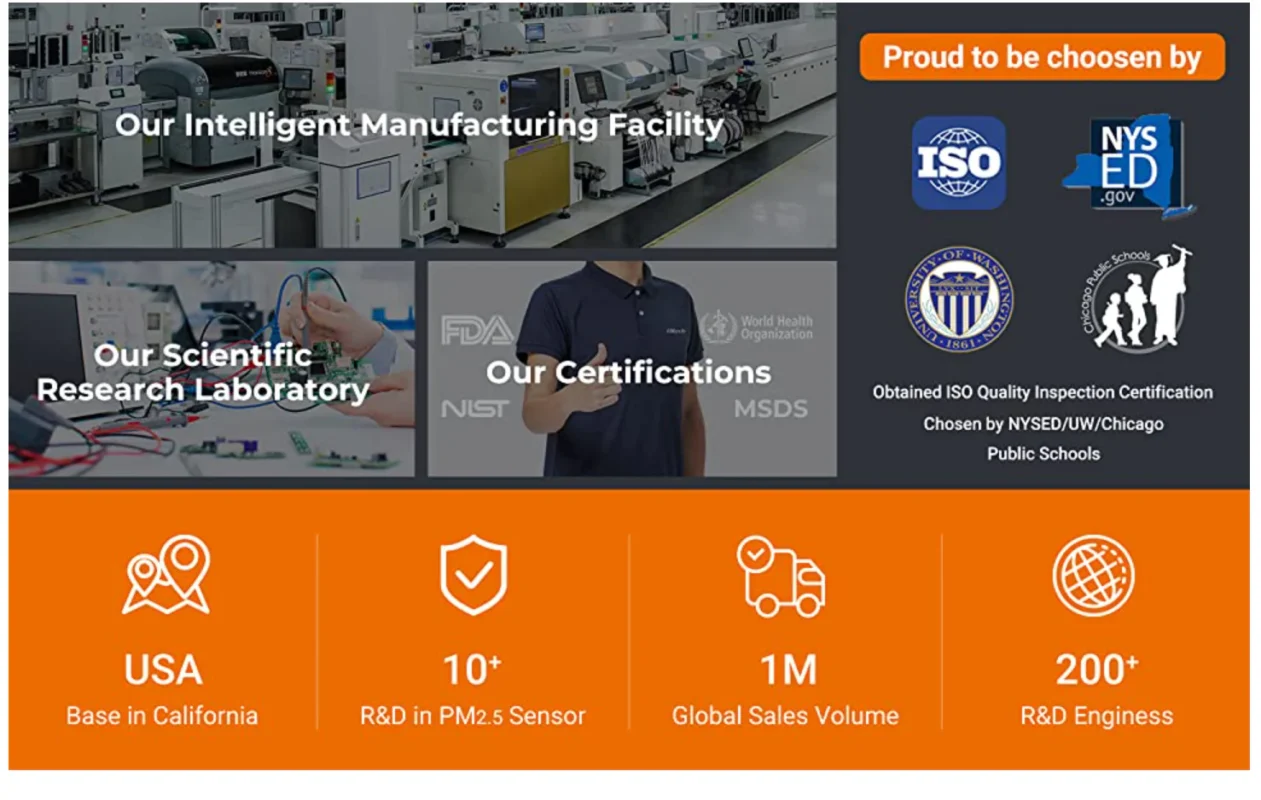Click the NYSED.gov logo
The image size is (1261, 800).
(1128, 165)
